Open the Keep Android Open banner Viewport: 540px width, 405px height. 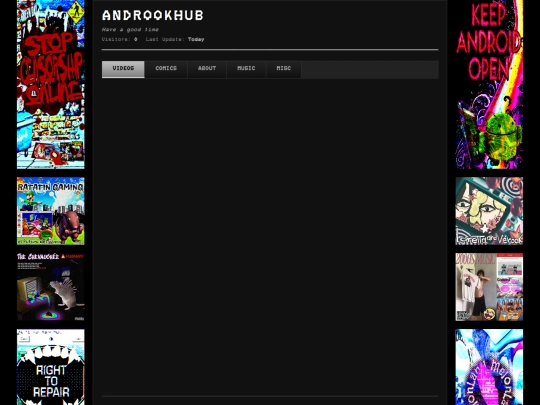[489, 84]
